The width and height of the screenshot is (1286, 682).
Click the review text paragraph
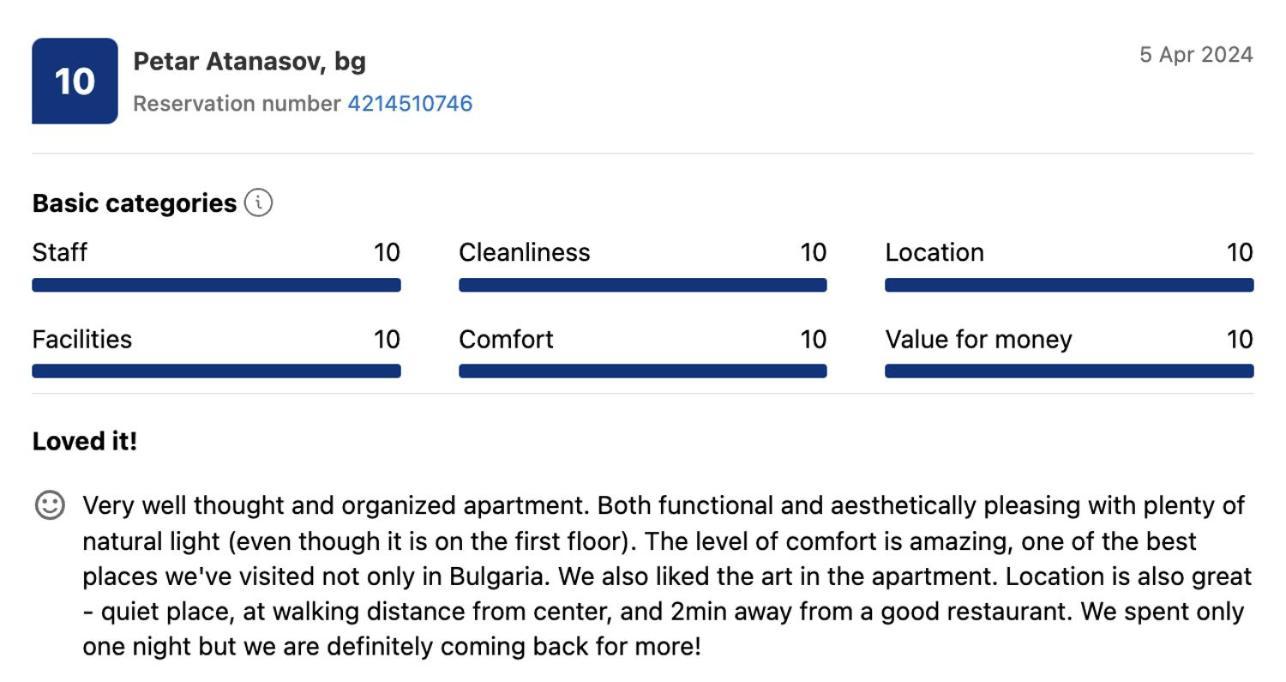[667, 576]
